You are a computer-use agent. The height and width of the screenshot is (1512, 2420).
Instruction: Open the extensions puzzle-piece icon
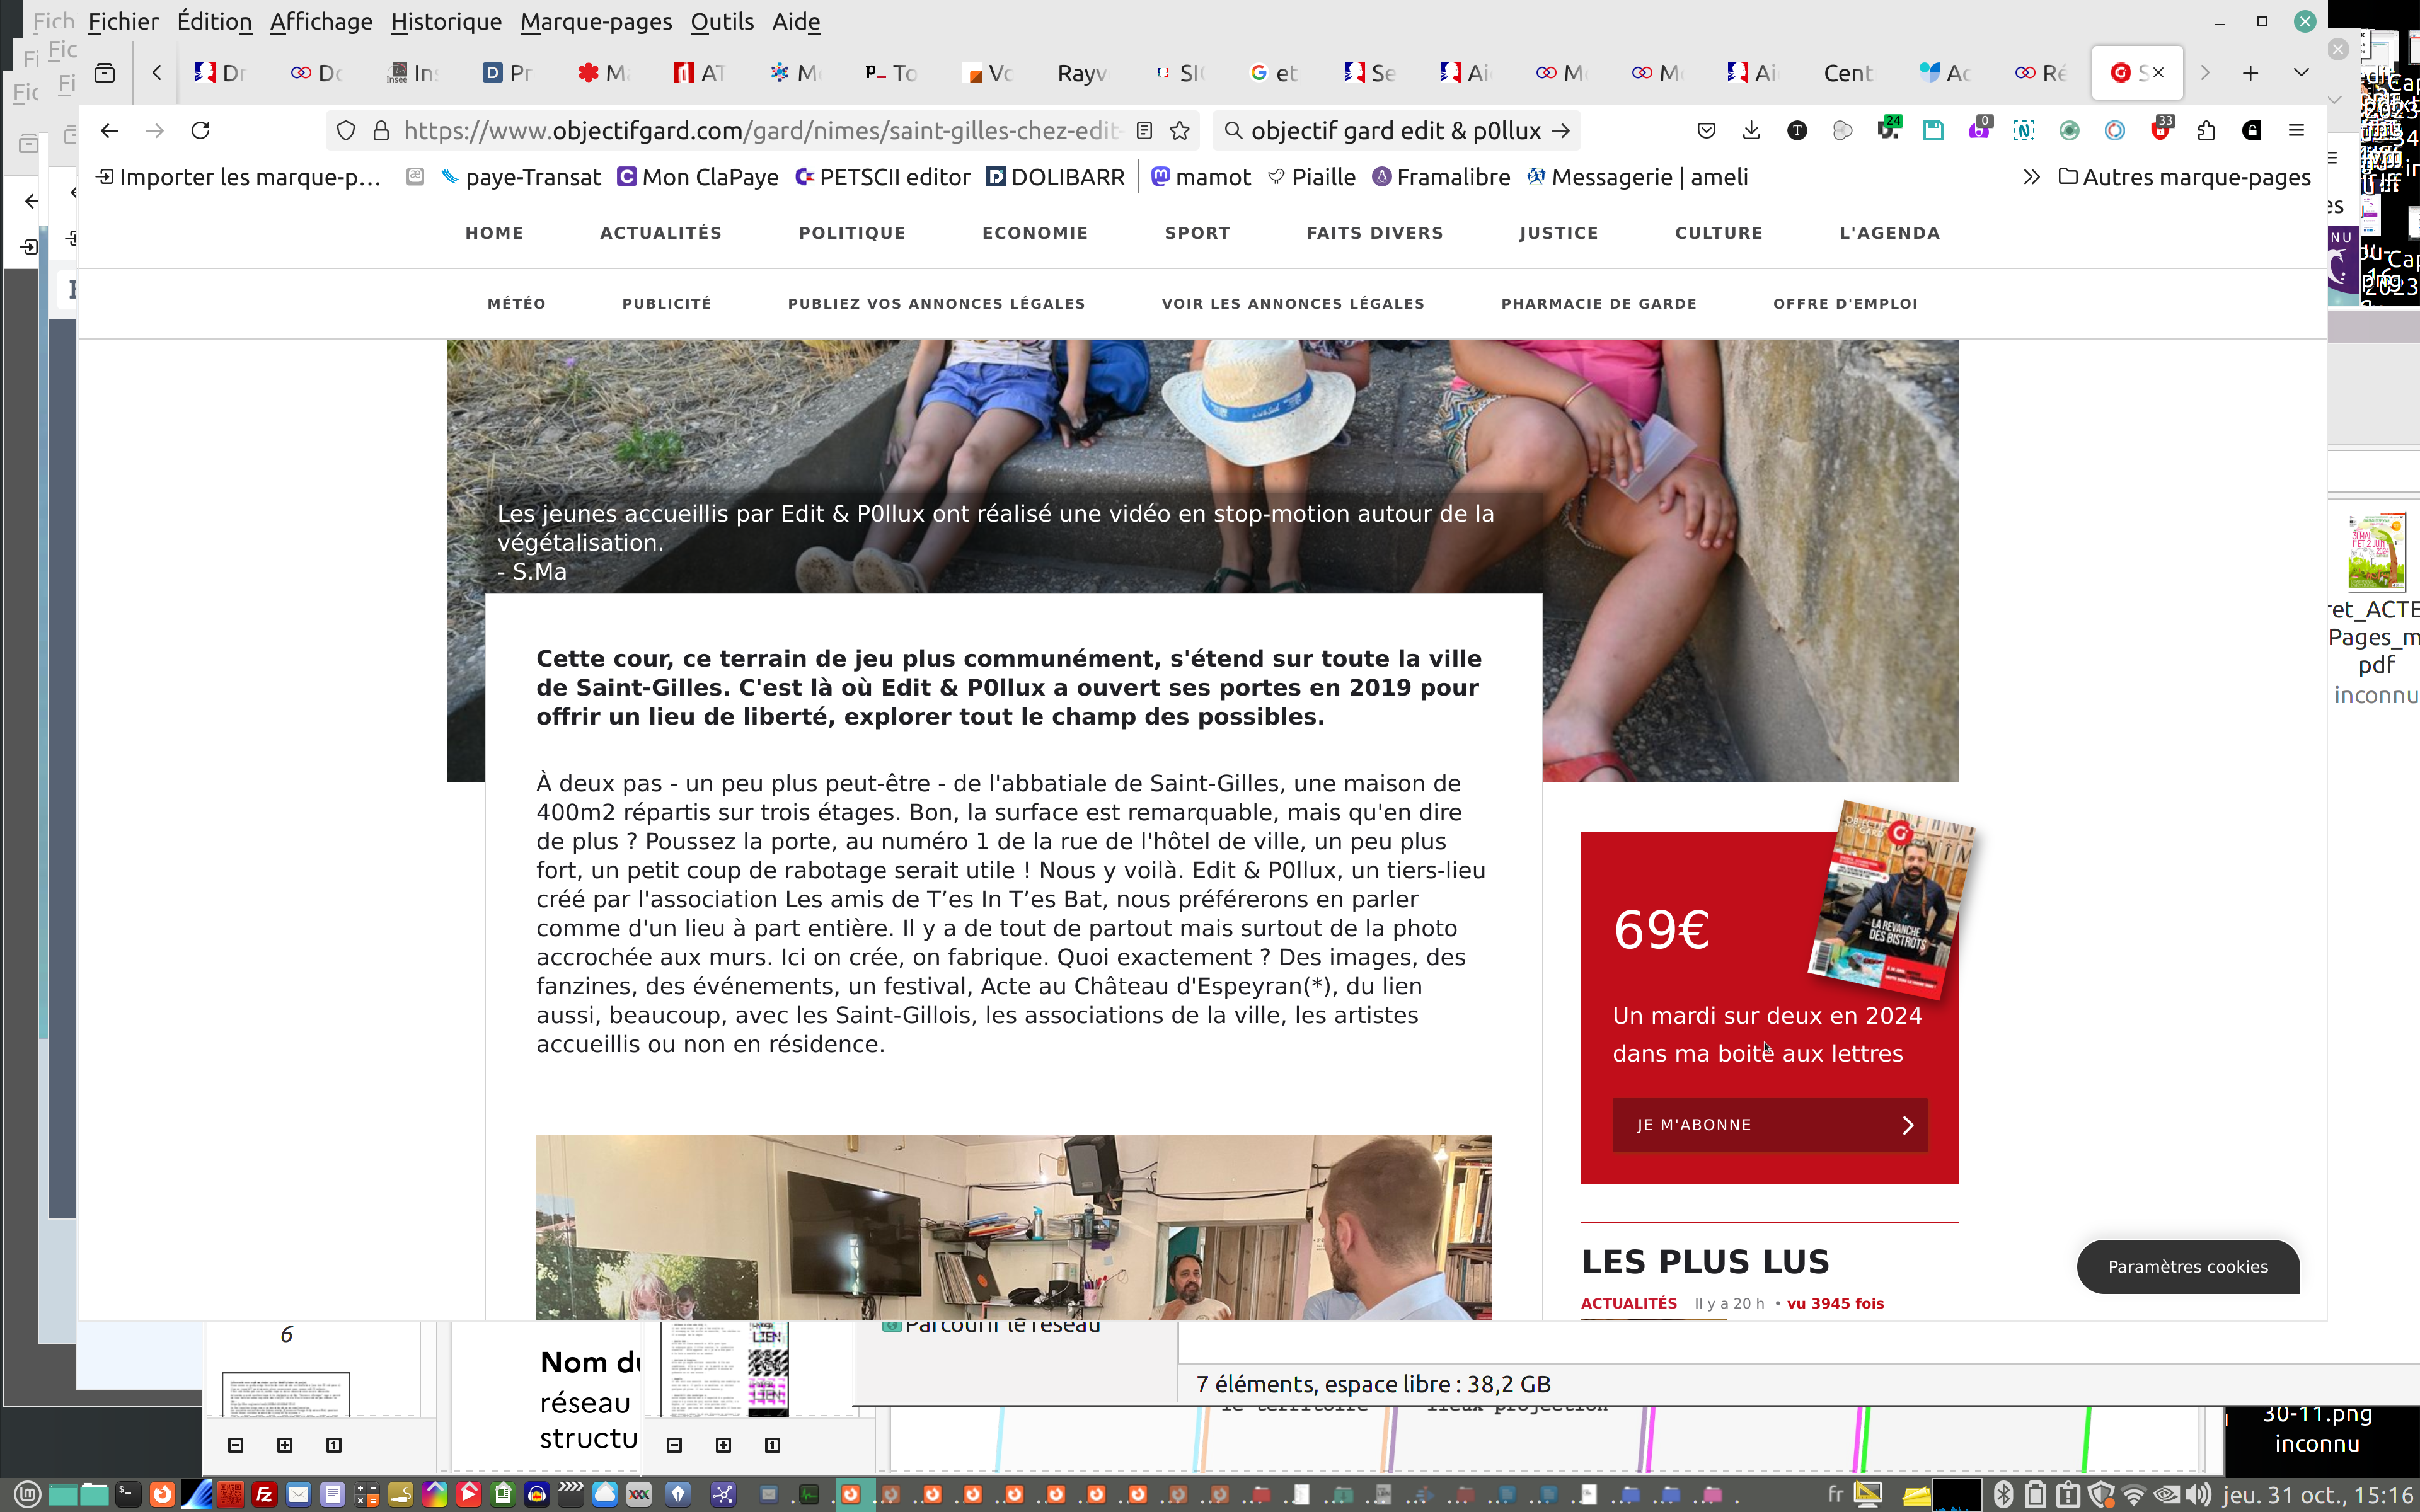pyautogui.click(x=2206, y=131)
